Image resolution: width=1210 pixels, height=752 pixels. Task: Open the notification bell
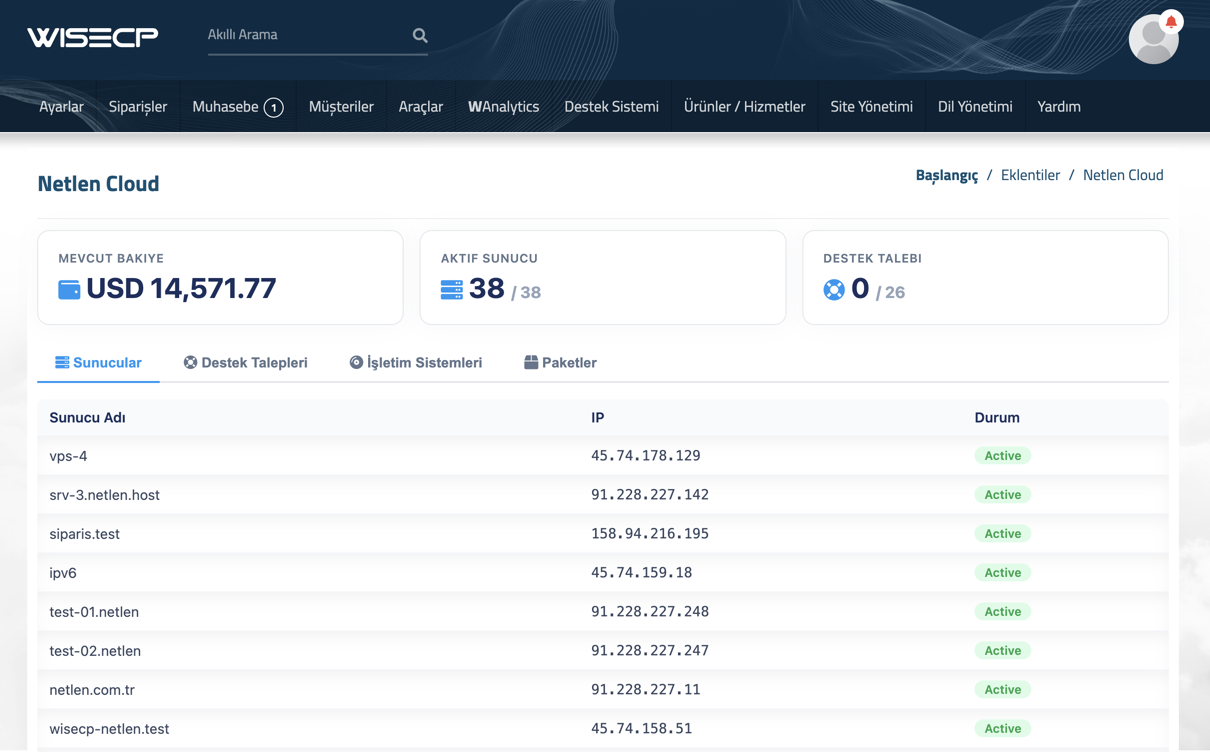1171,21
